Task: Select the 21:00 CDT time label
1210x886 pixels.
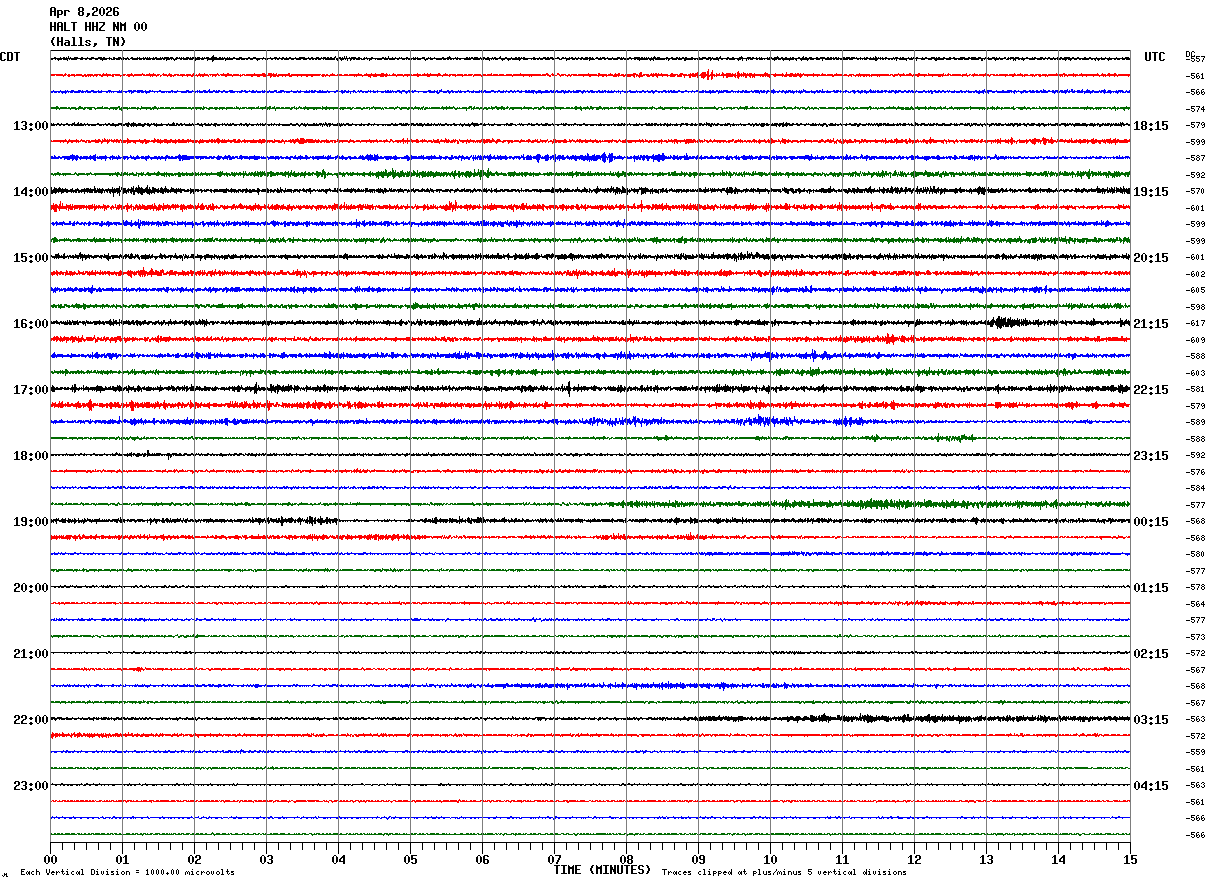Action: pyautogui.click(x=31, y=654)
